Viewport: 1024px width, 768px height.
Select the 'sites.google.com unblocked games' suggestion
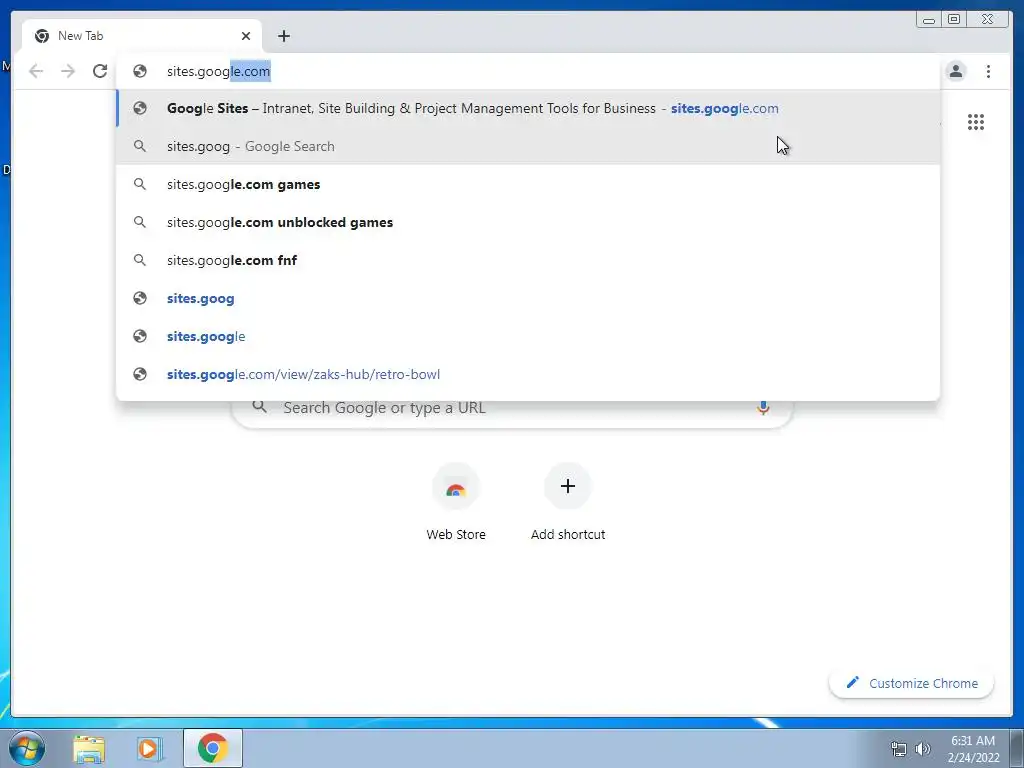(x=528, y=222)
